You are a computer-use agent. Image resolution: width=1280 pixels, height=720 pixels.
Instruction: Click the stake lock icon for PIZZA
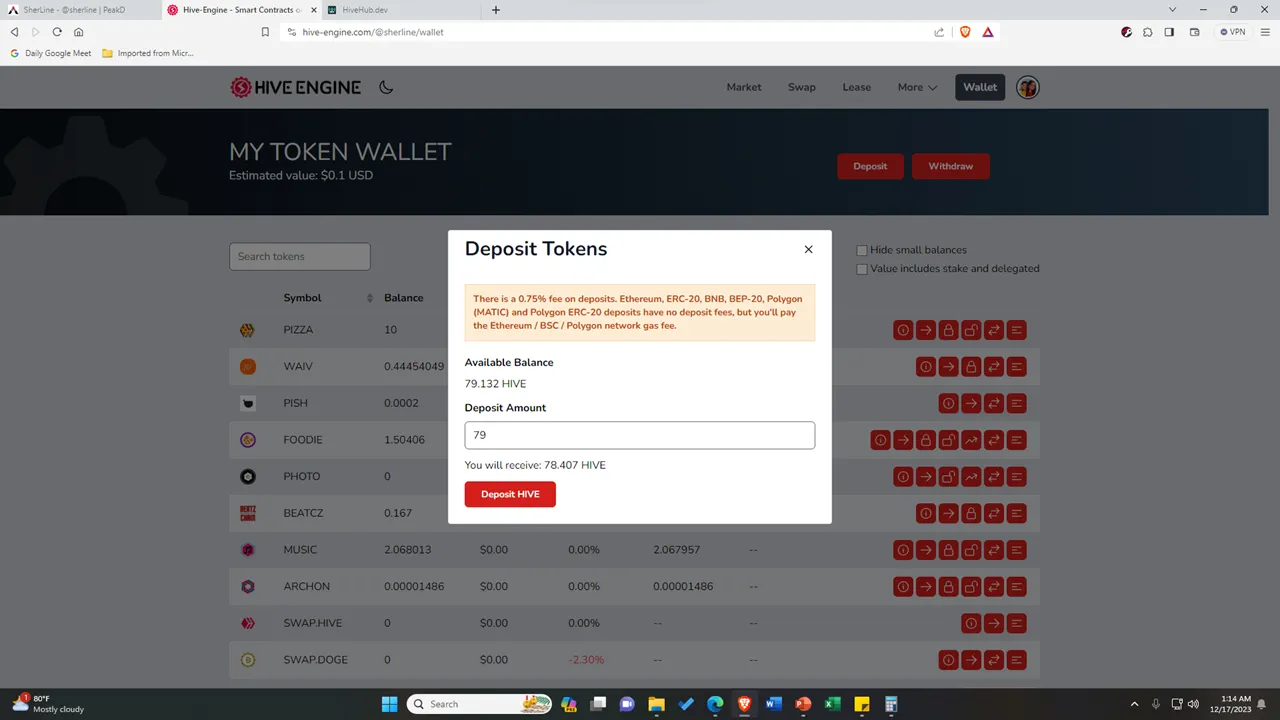[948, 330]
